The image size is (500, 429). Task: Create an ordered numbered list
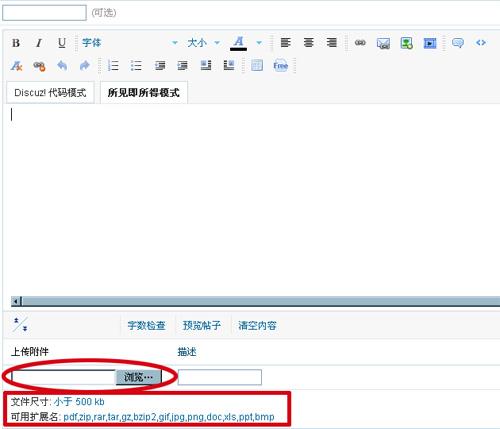pyautogui.click(x=113, y=66)
